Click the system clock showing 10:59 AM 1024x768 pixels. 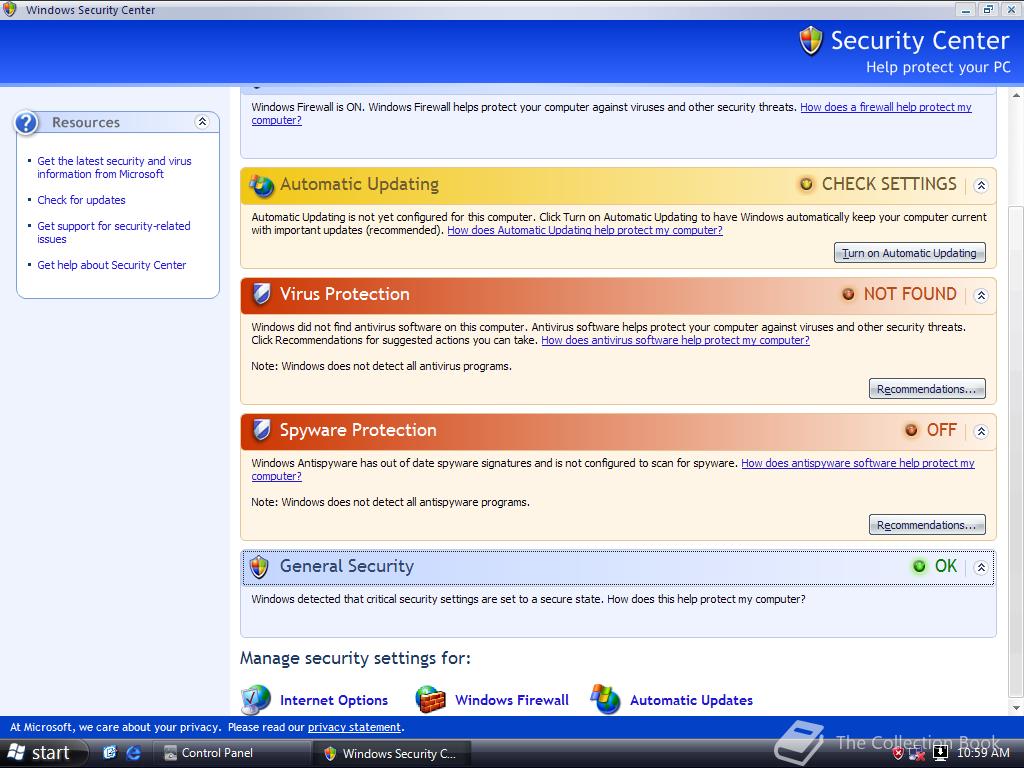click(983, 753)
